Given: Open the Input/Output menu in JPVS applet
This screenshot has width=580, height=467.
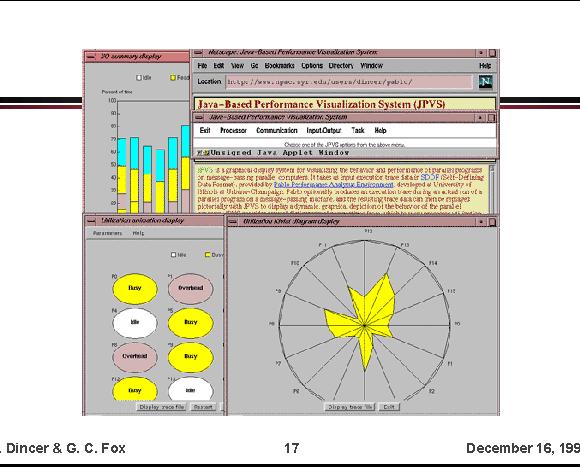Looking at the screenshot, I should [324, 131].
